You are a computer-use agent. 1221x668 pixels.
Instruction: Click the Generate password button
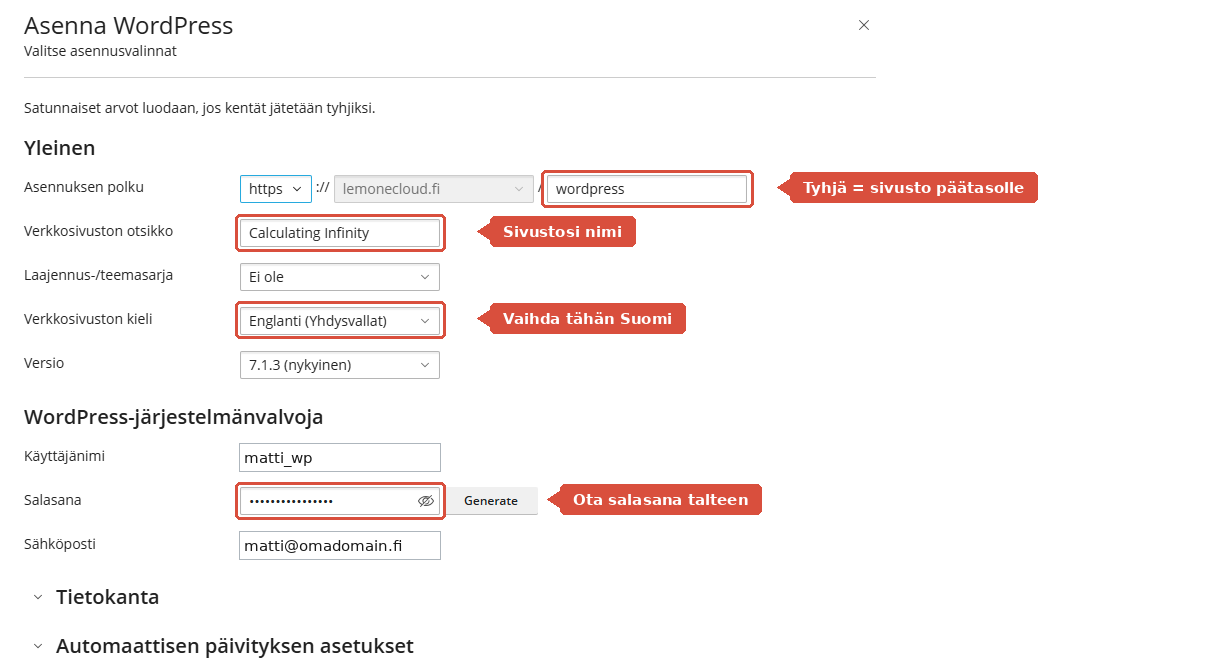[x=491, y=501]
